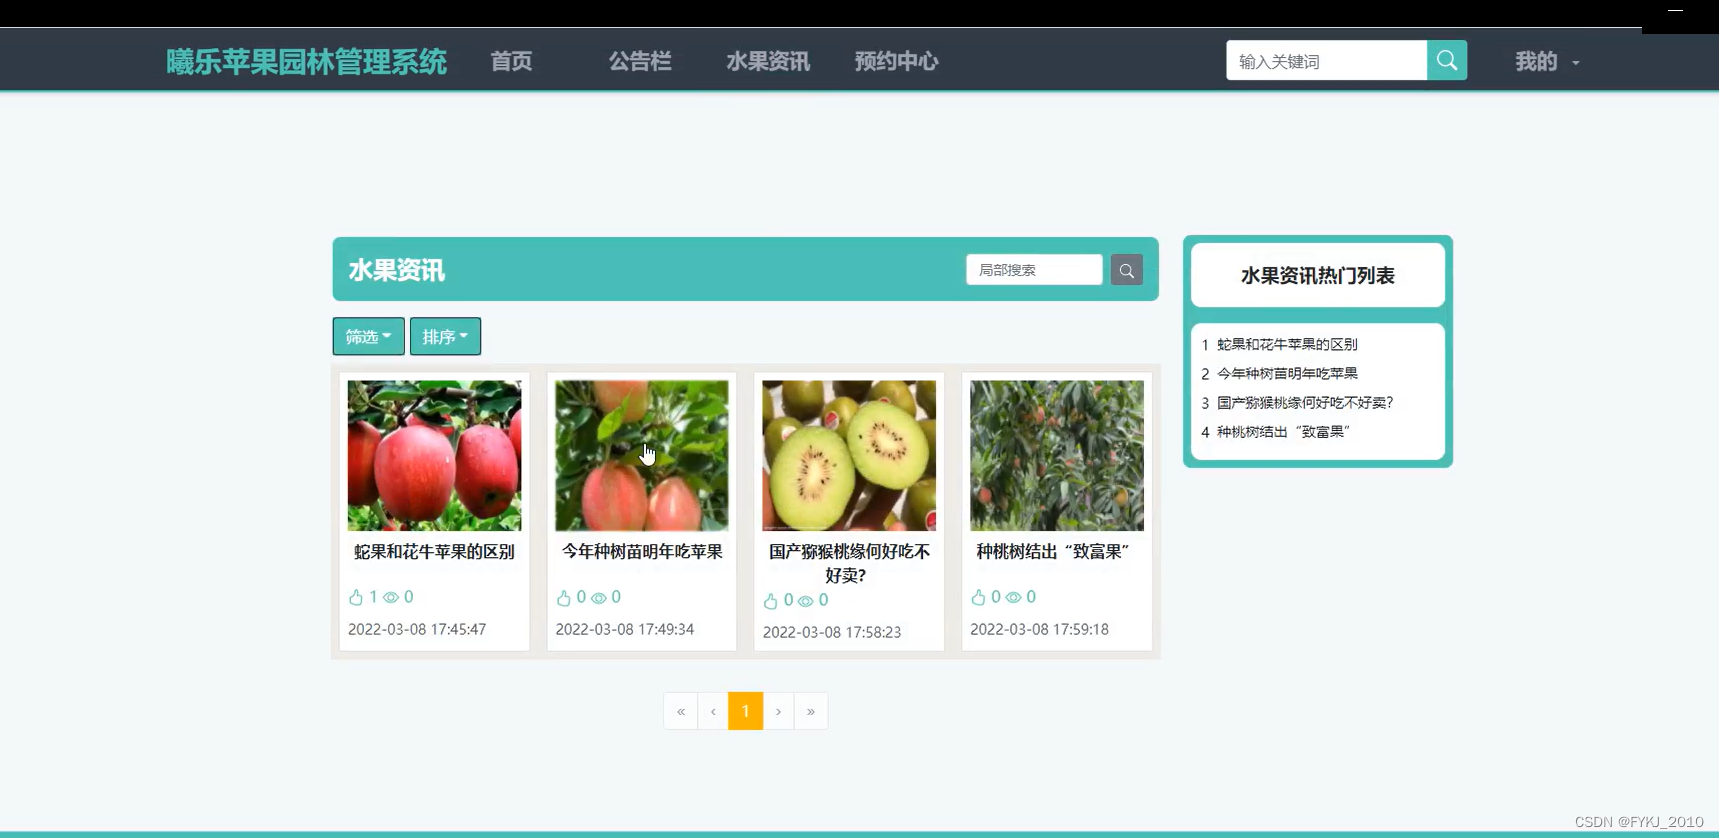Go to 首页 in the navigation bar
Image resolution: width=1719 pixels, height=838 pixels.
pos(511,61)
